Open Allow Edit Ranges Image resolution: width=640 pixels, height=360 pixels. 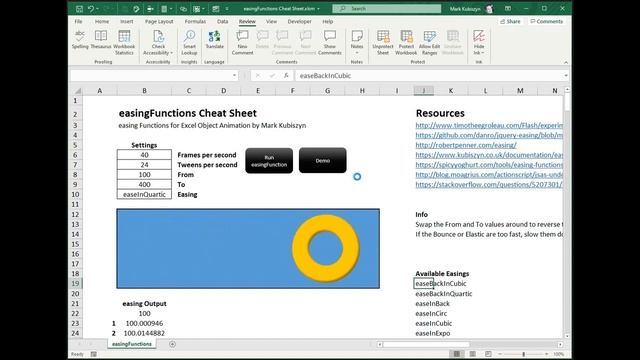[429, 42]
